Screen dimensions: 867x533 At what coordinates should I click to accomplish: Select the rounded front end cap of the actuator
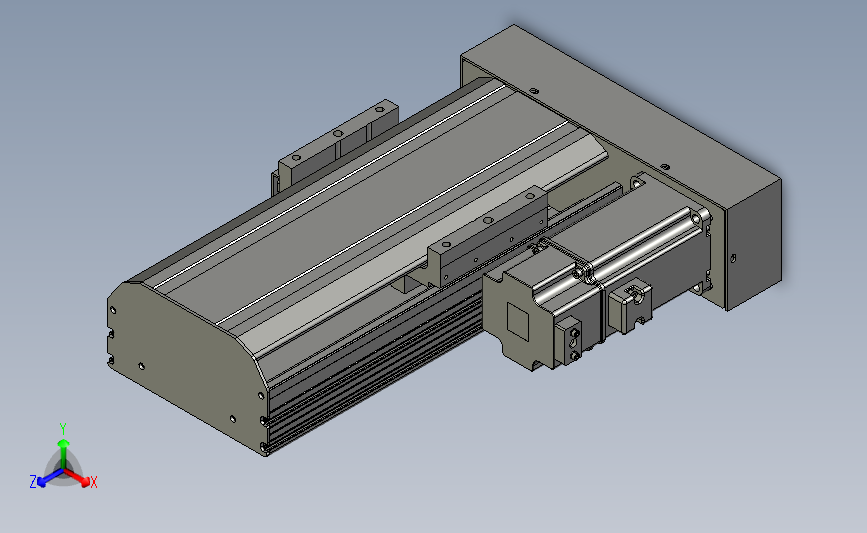188,367
